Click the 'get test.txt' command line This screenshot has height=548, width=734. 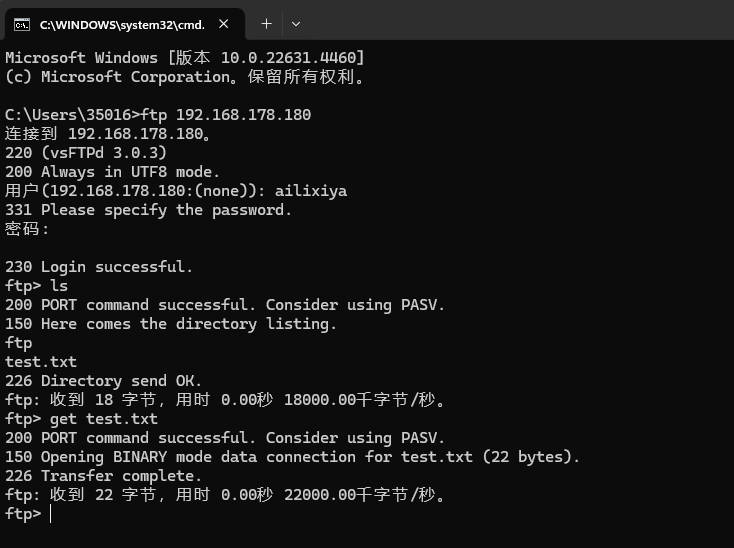(103, 419)
